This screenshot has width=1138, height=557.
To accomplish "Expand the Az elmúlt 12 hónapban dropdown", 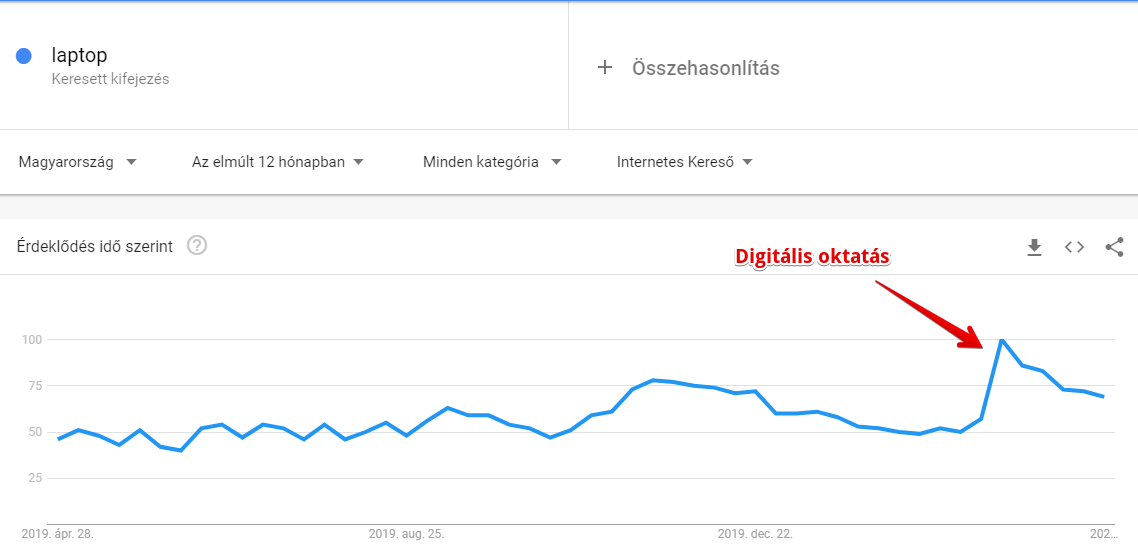I will tap(278, 162).
